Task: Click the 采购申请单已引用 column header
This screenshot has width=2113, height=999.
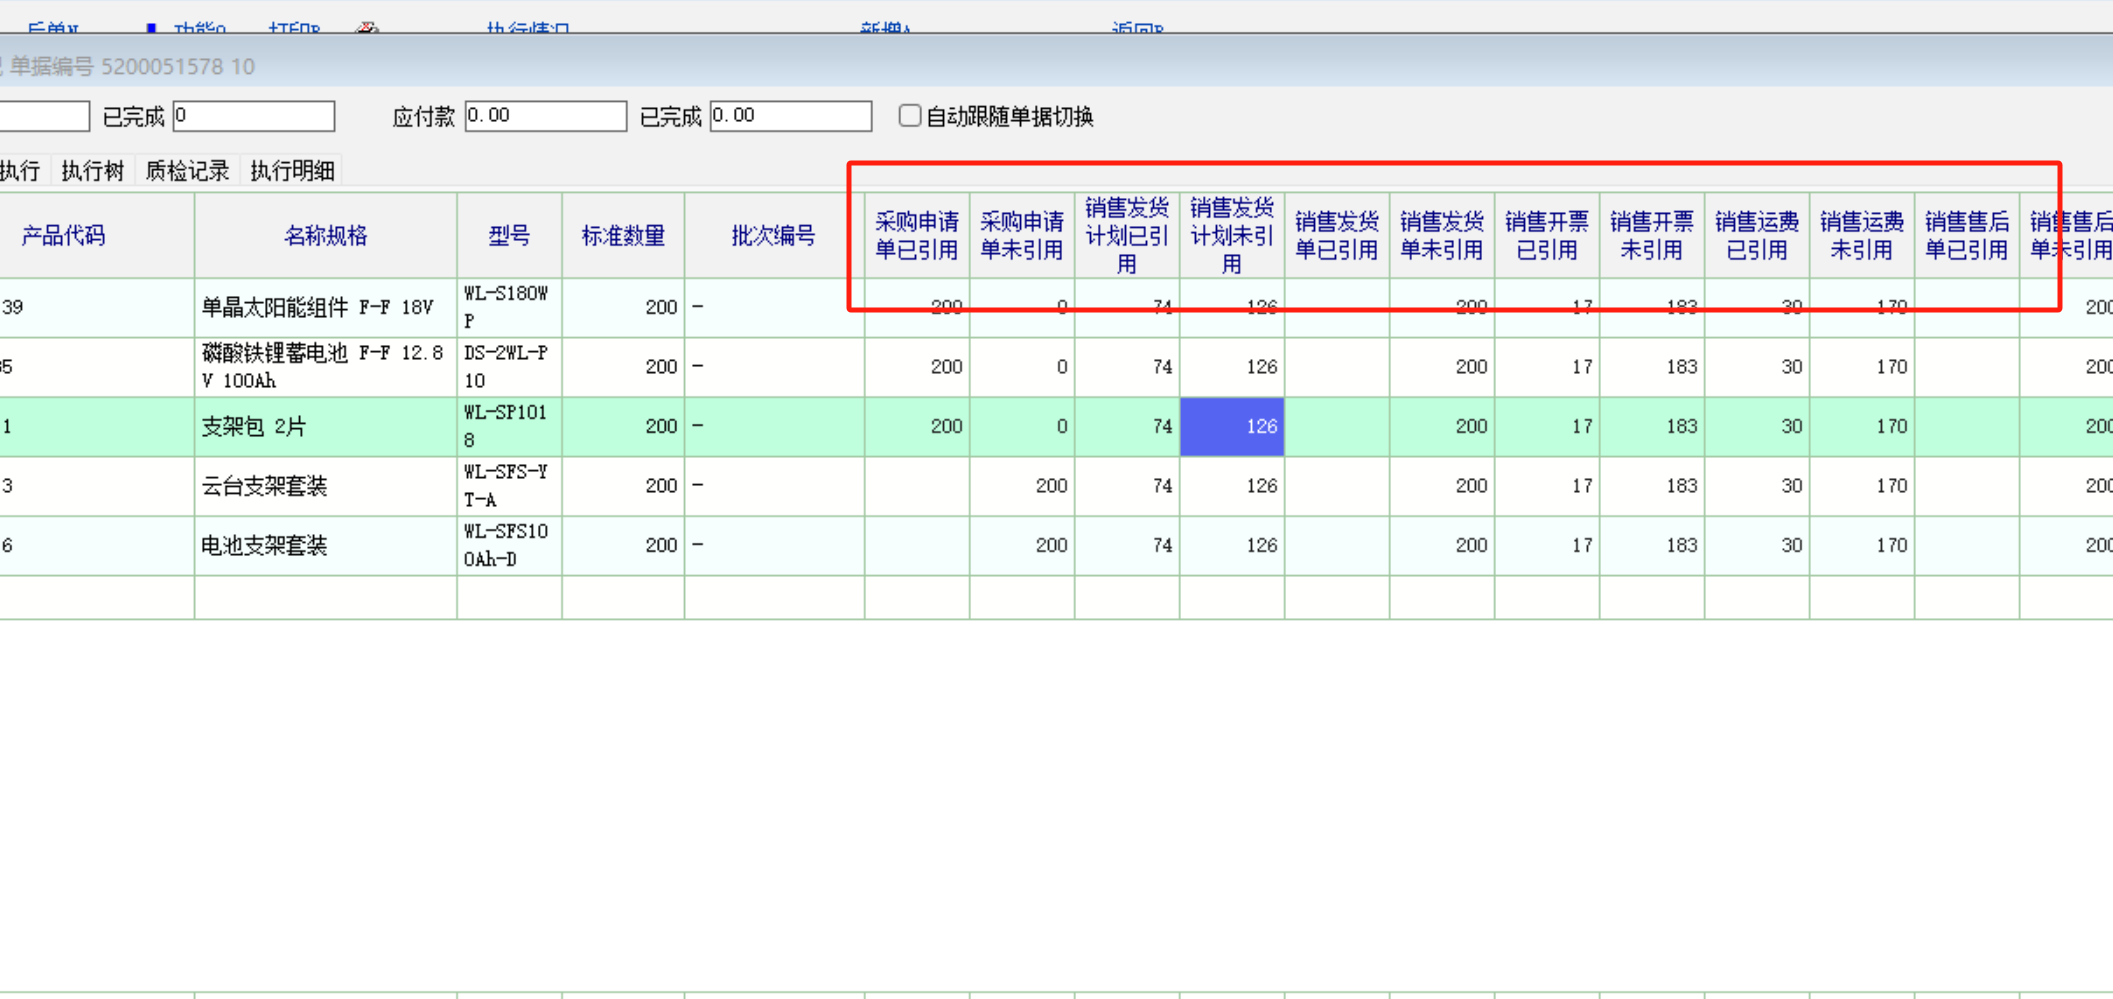Action: [x=916, y=236]
